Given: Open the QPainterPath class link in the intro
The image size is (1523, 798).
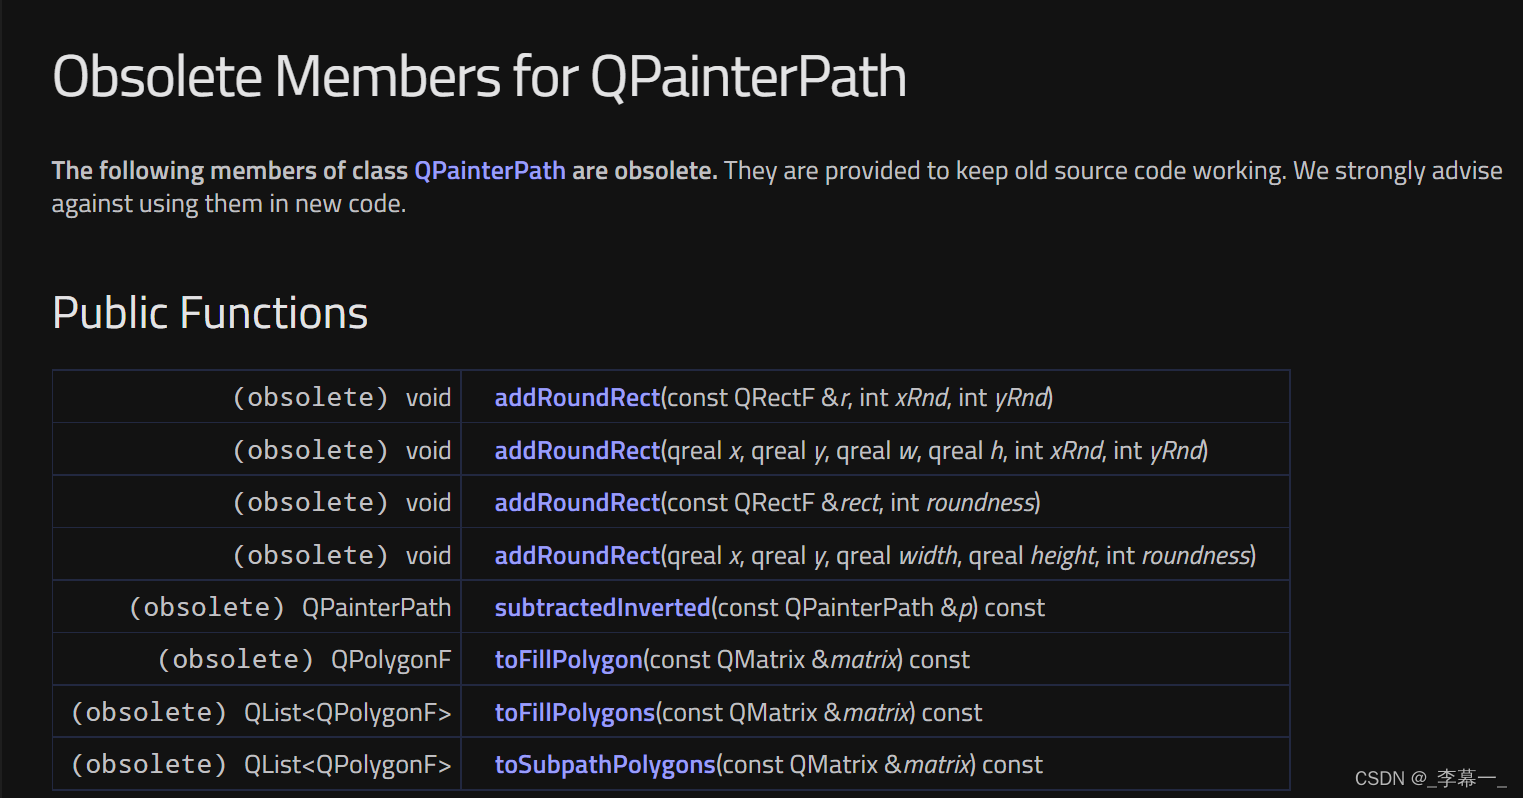Looking at the screenshot, I should [x=489, y=171].
